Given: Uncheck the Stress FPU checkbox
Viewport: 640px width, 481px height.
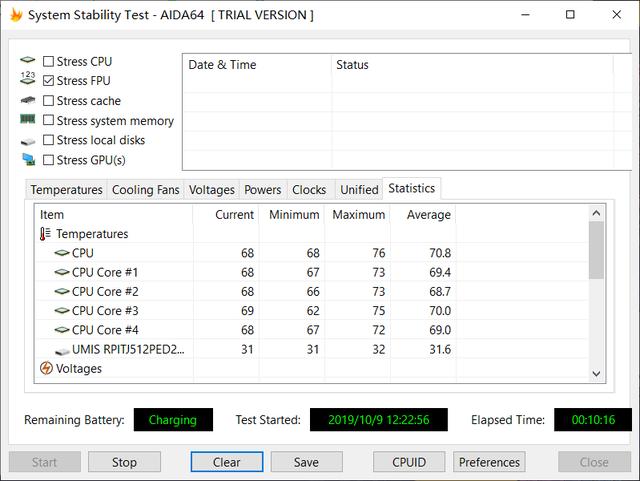Looking at the screenshot, I should click(x=48, y=81).
